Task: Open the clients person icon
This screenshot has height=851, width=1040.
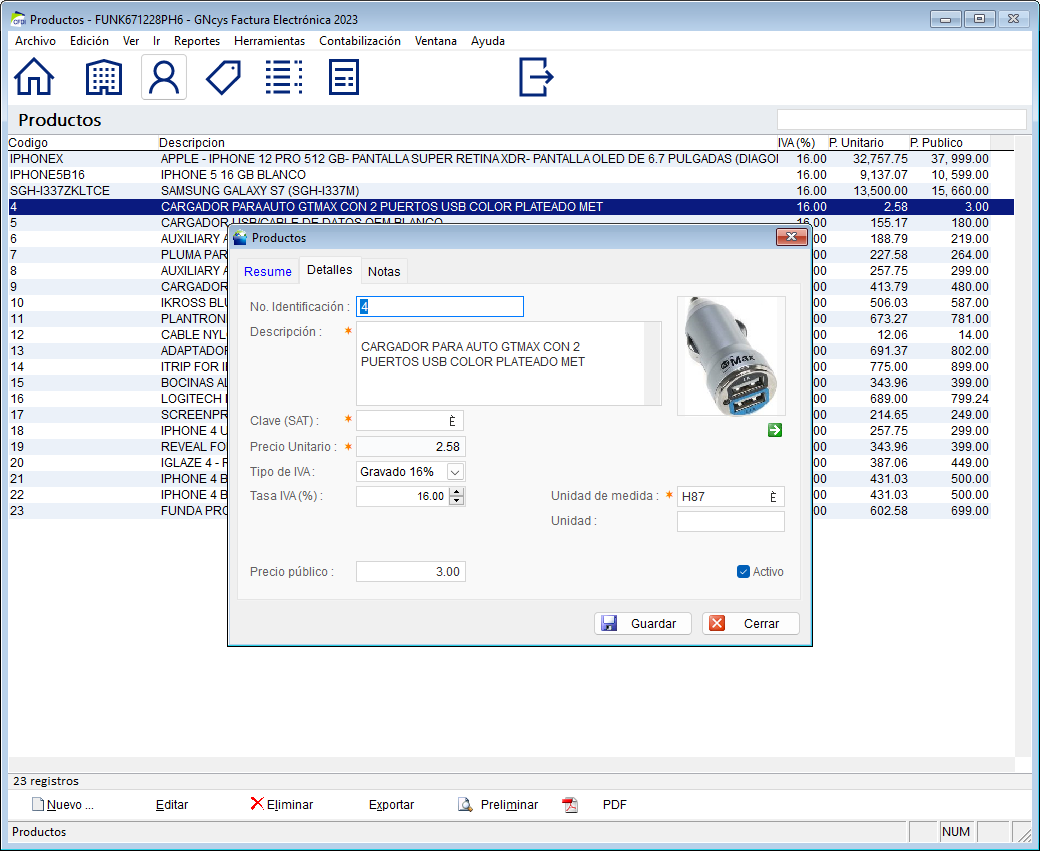Action: (164, 78)
